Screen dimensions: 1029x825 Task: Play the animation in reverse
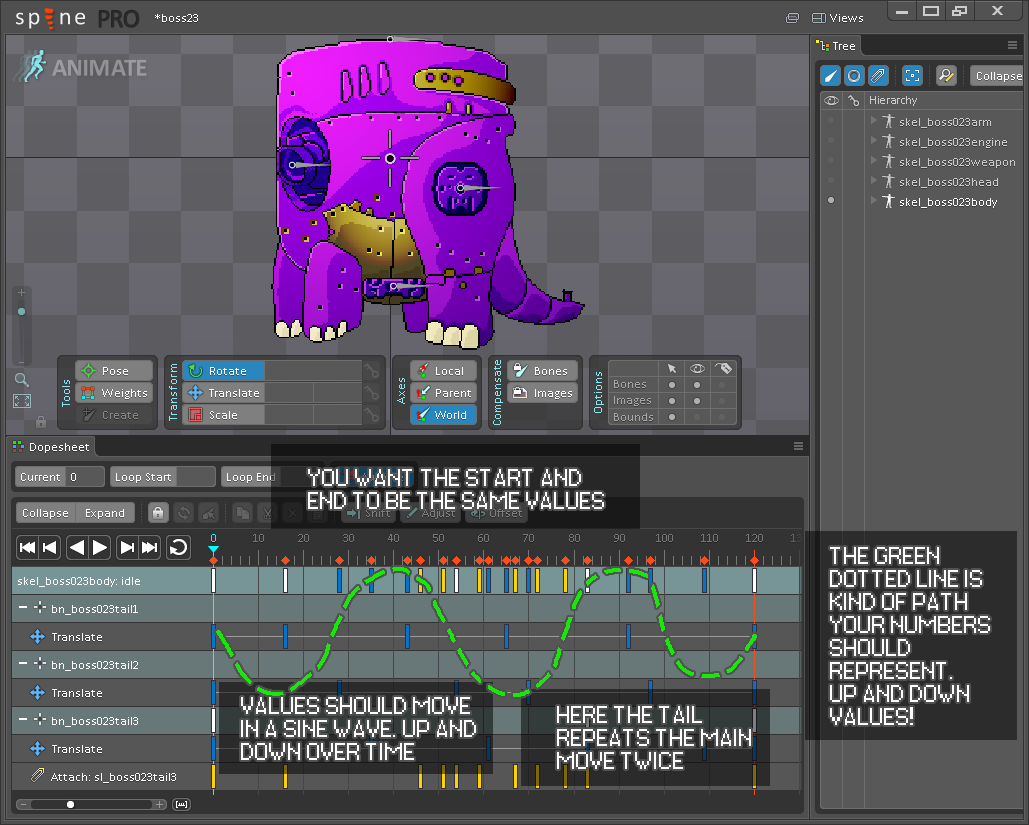[77, 547]
